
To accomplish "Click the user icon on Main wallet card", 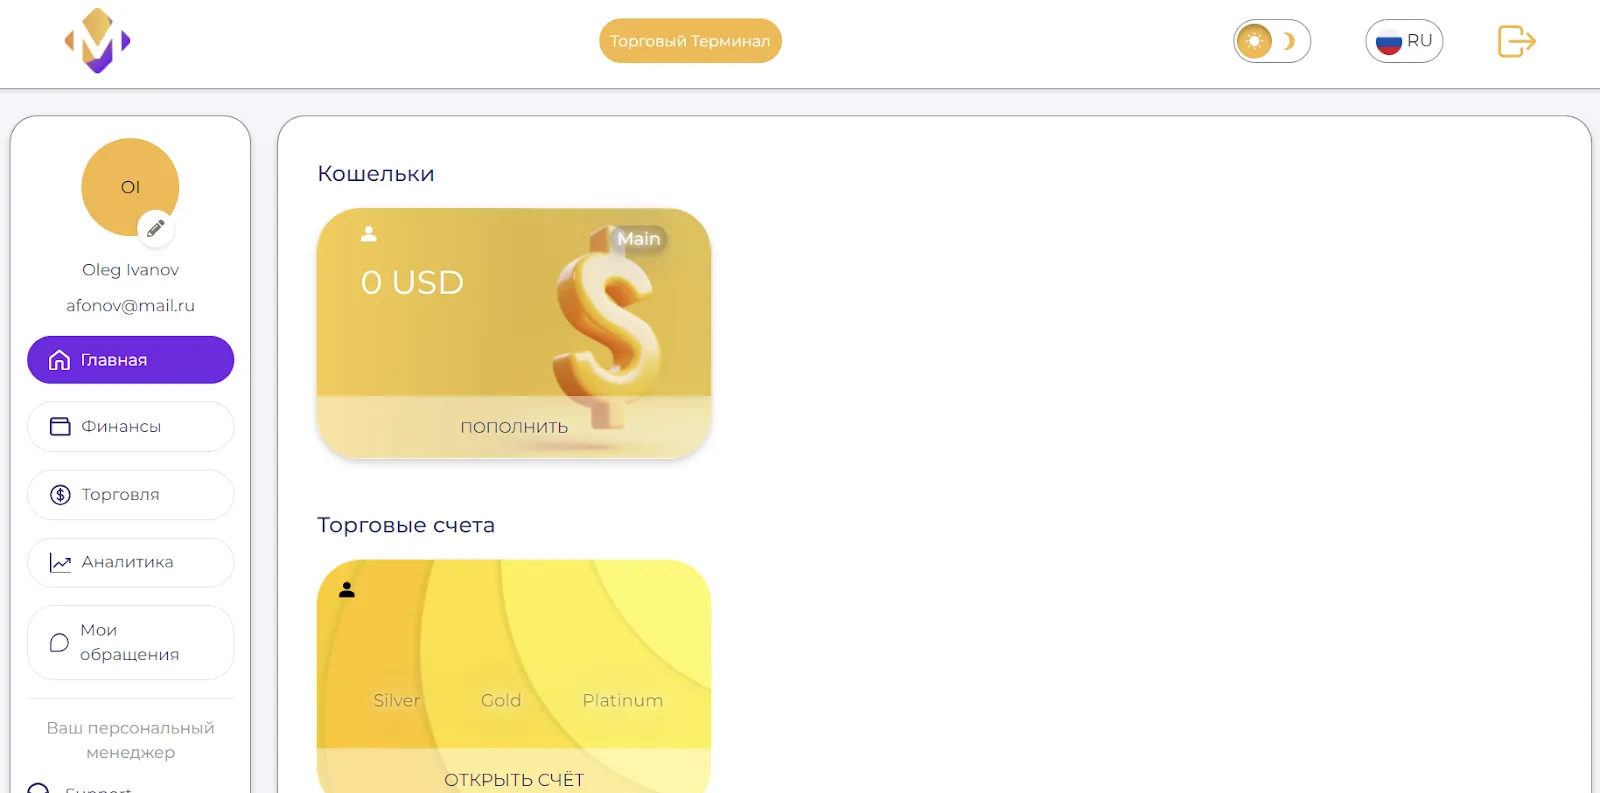I will (369, 234).
